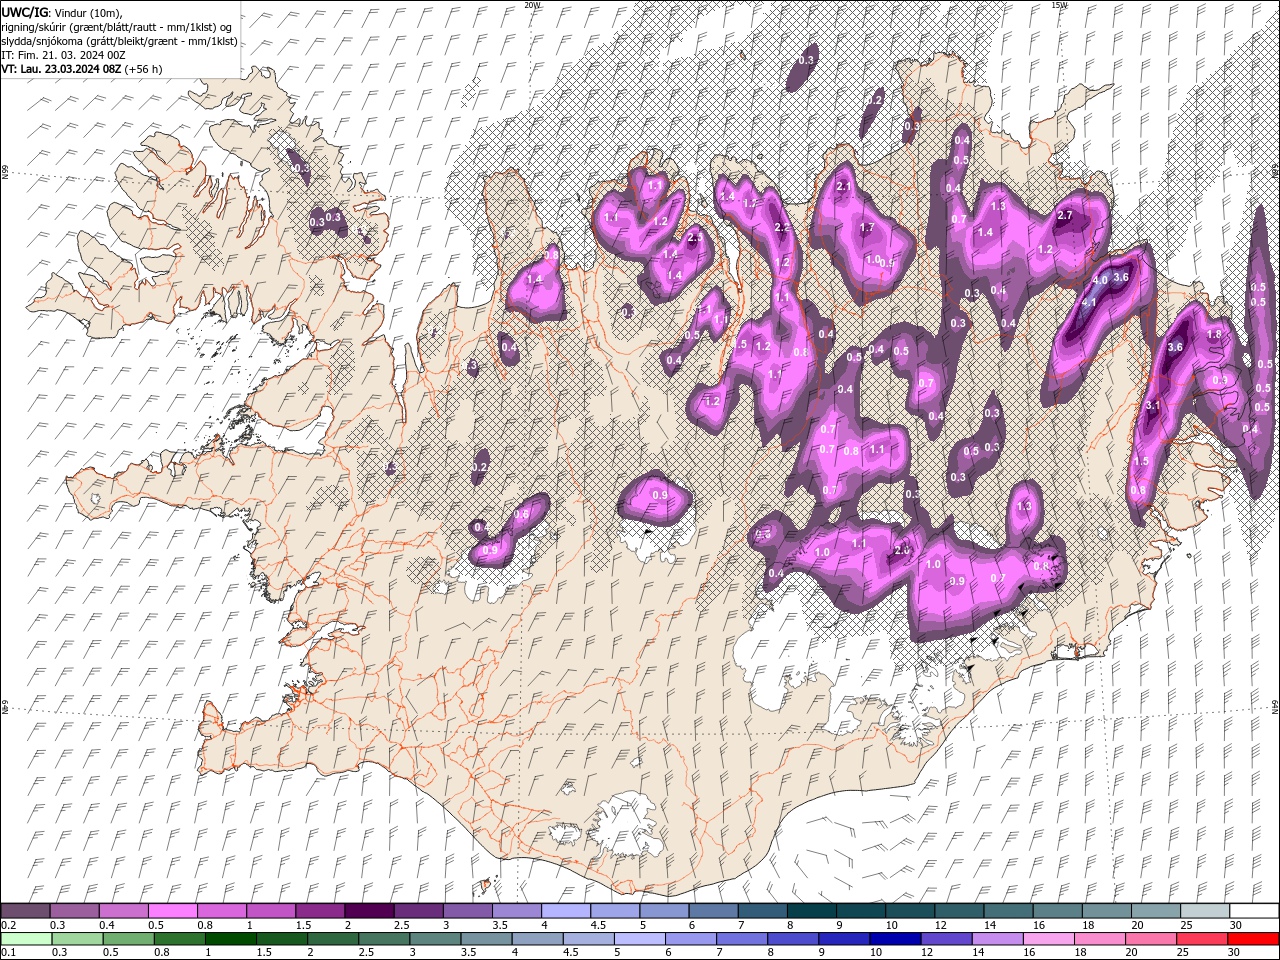This screenshot has width=1280, height=960.
Task: Select the navy blue 10 swatch in rain legend
Action: coord(895,939)
